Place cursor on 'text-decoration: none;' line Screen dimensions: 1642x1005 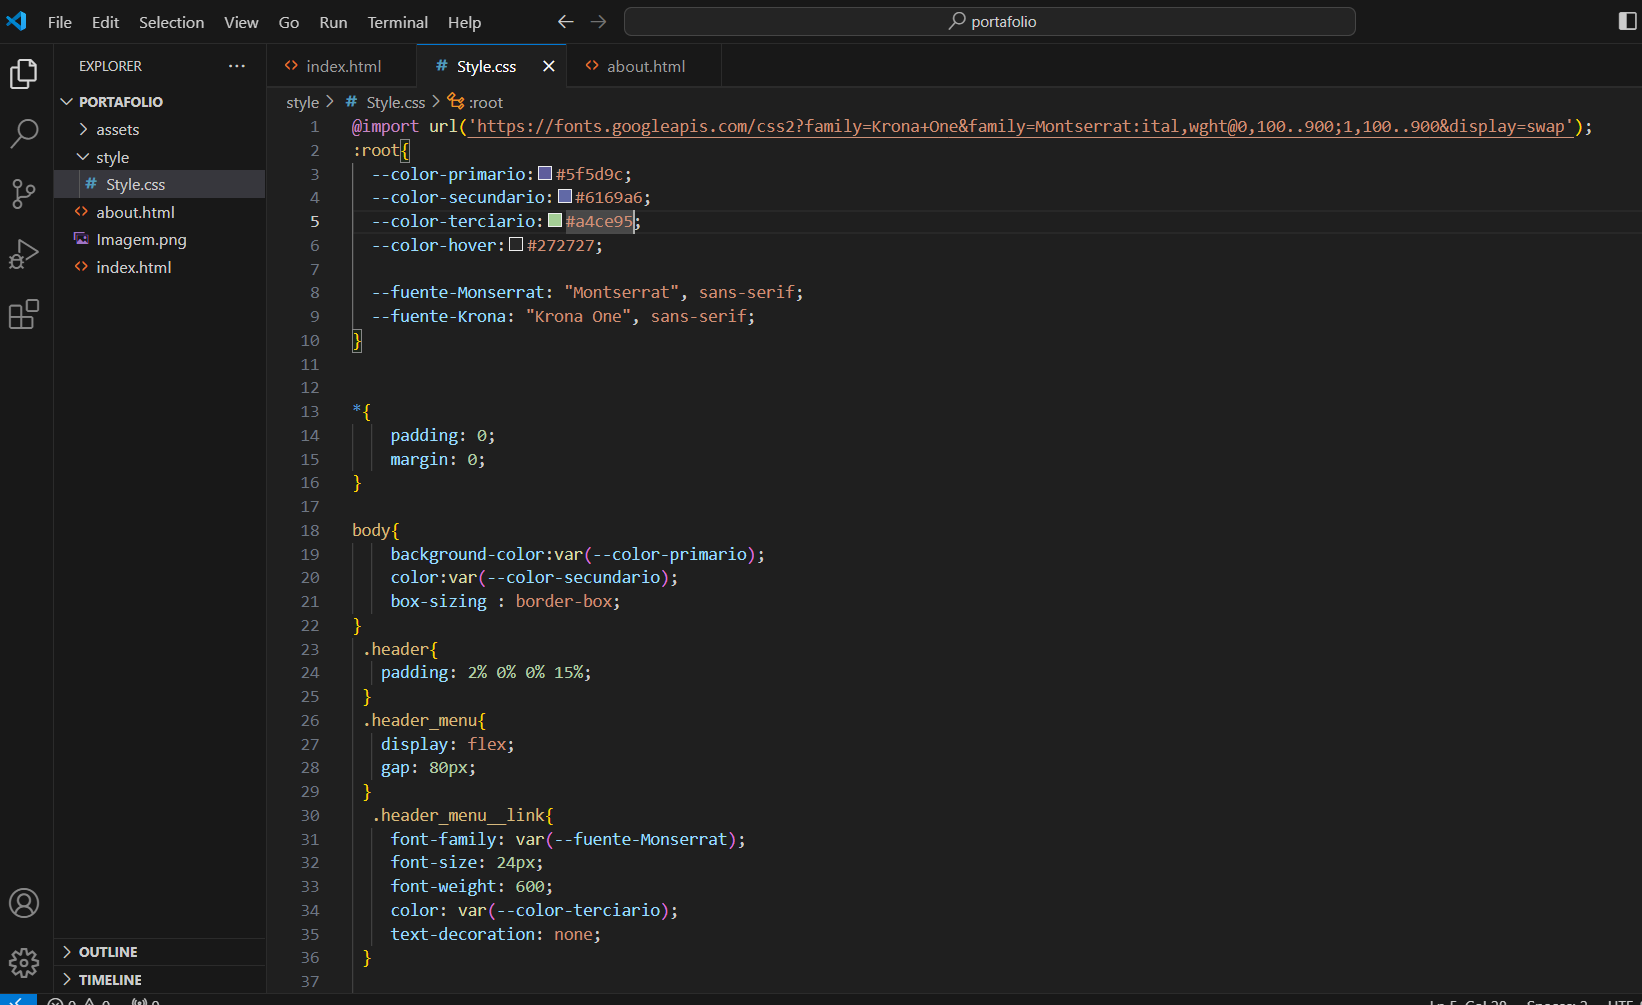click(496, 934)
